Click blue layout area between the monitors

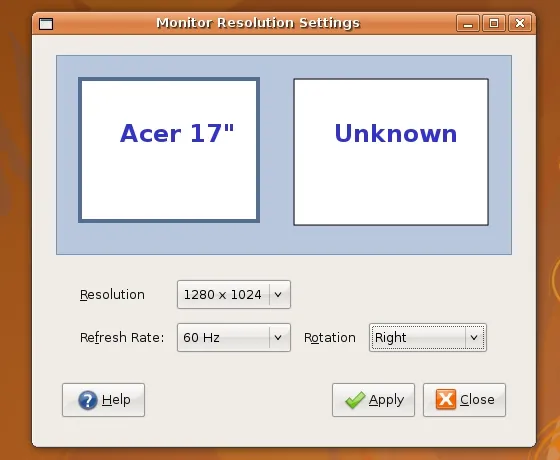(x=277, y=152)
